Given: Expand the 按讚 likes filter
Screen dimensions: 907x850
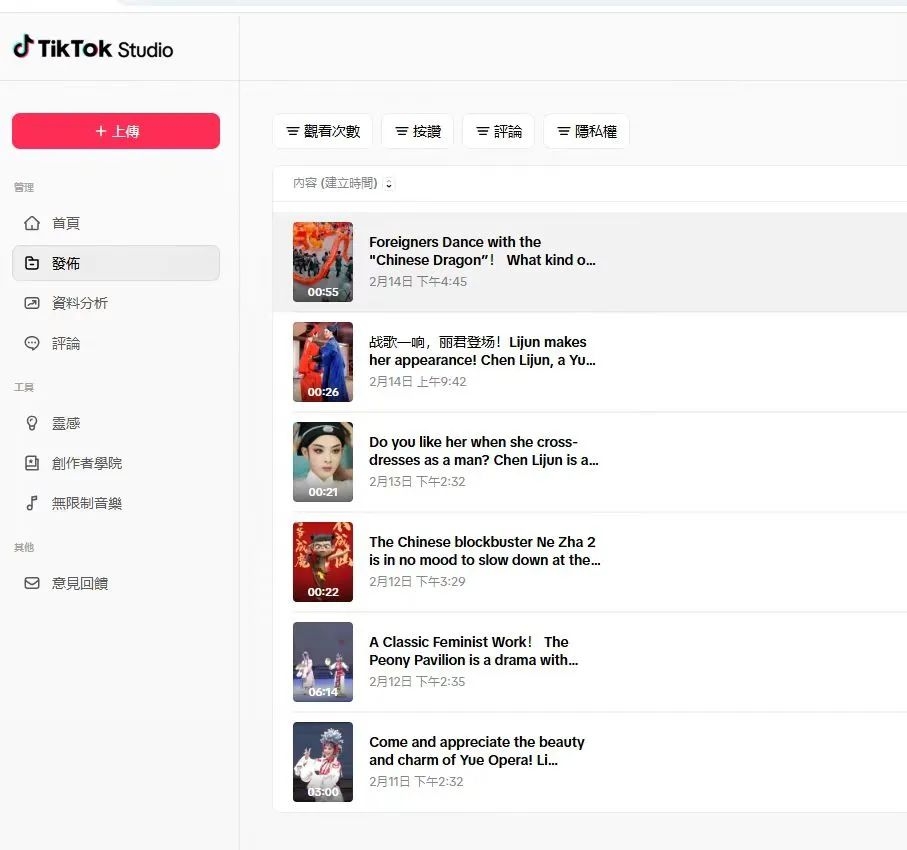Looking at the screenshot, I should tap(417, 131).
